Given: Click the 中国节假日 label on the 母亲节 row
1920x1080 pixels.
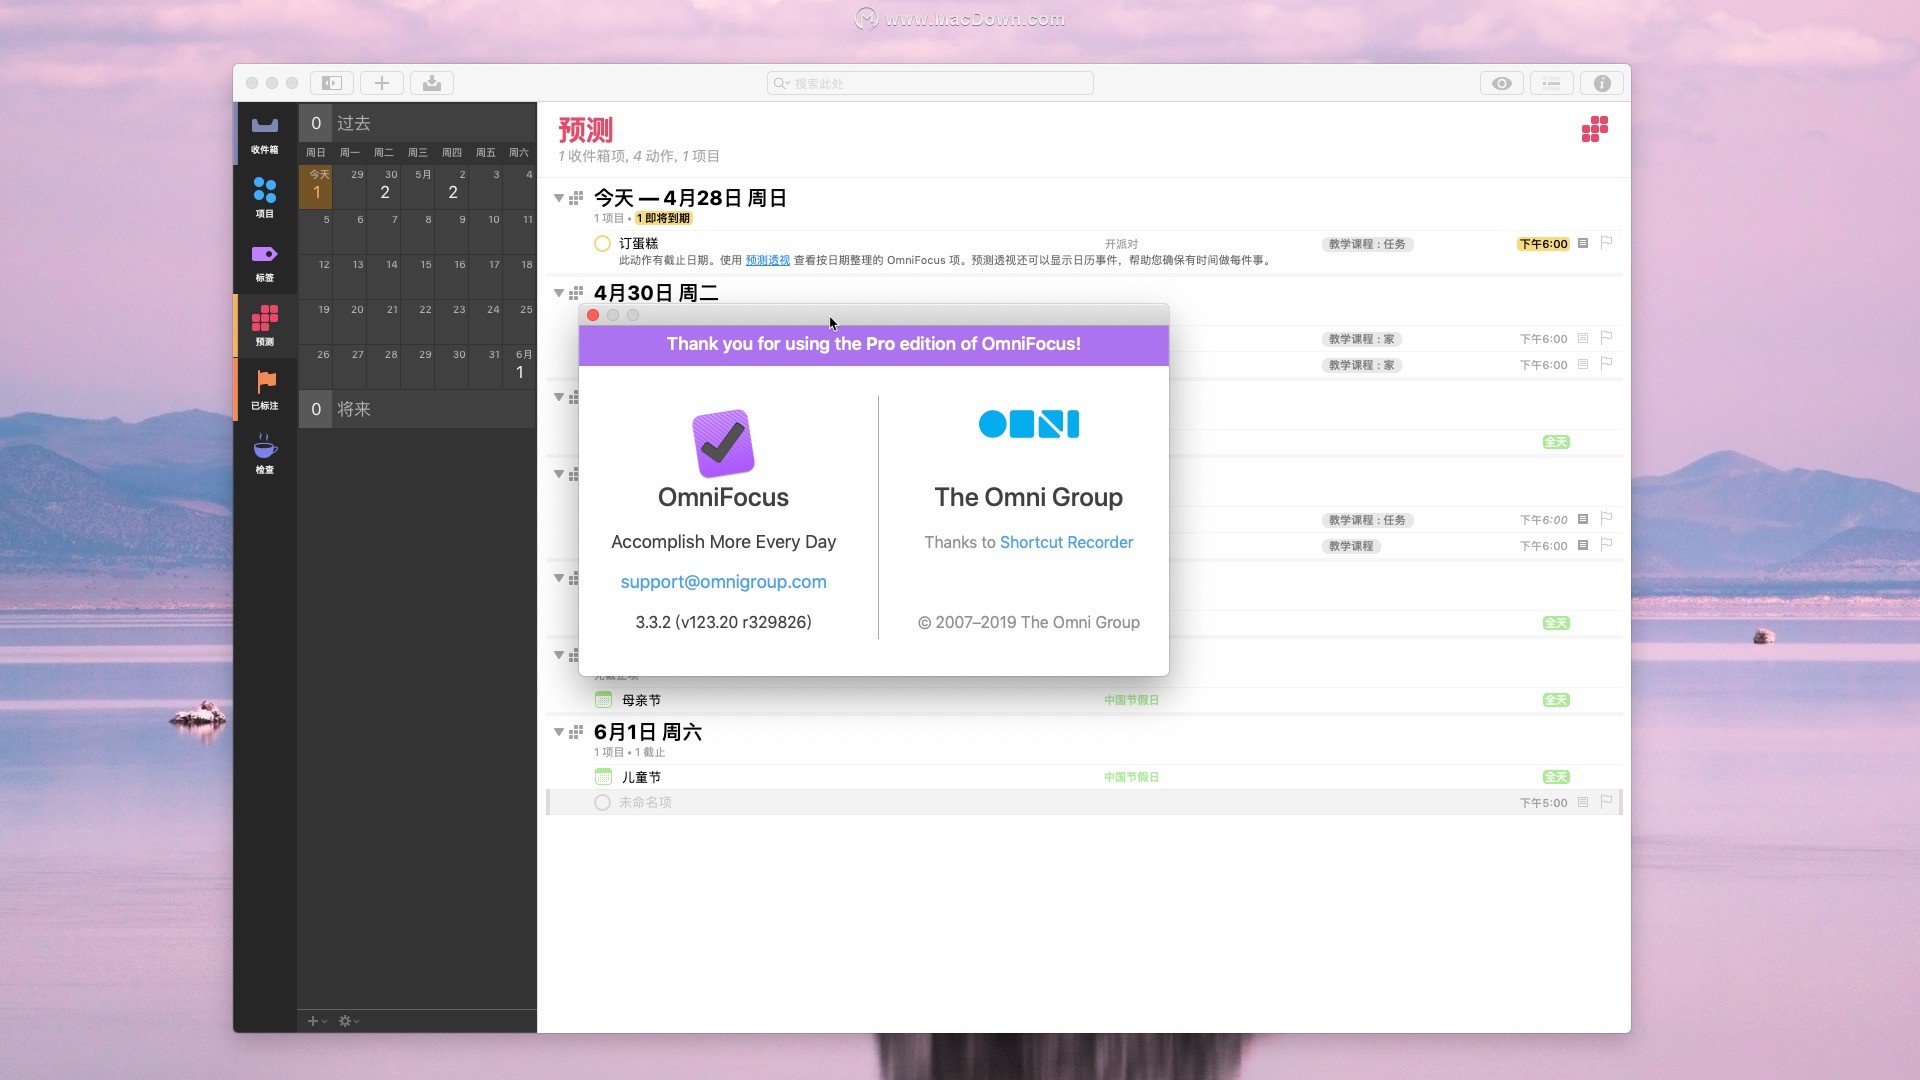Looking at the screenshot, I should point(1131,700).
